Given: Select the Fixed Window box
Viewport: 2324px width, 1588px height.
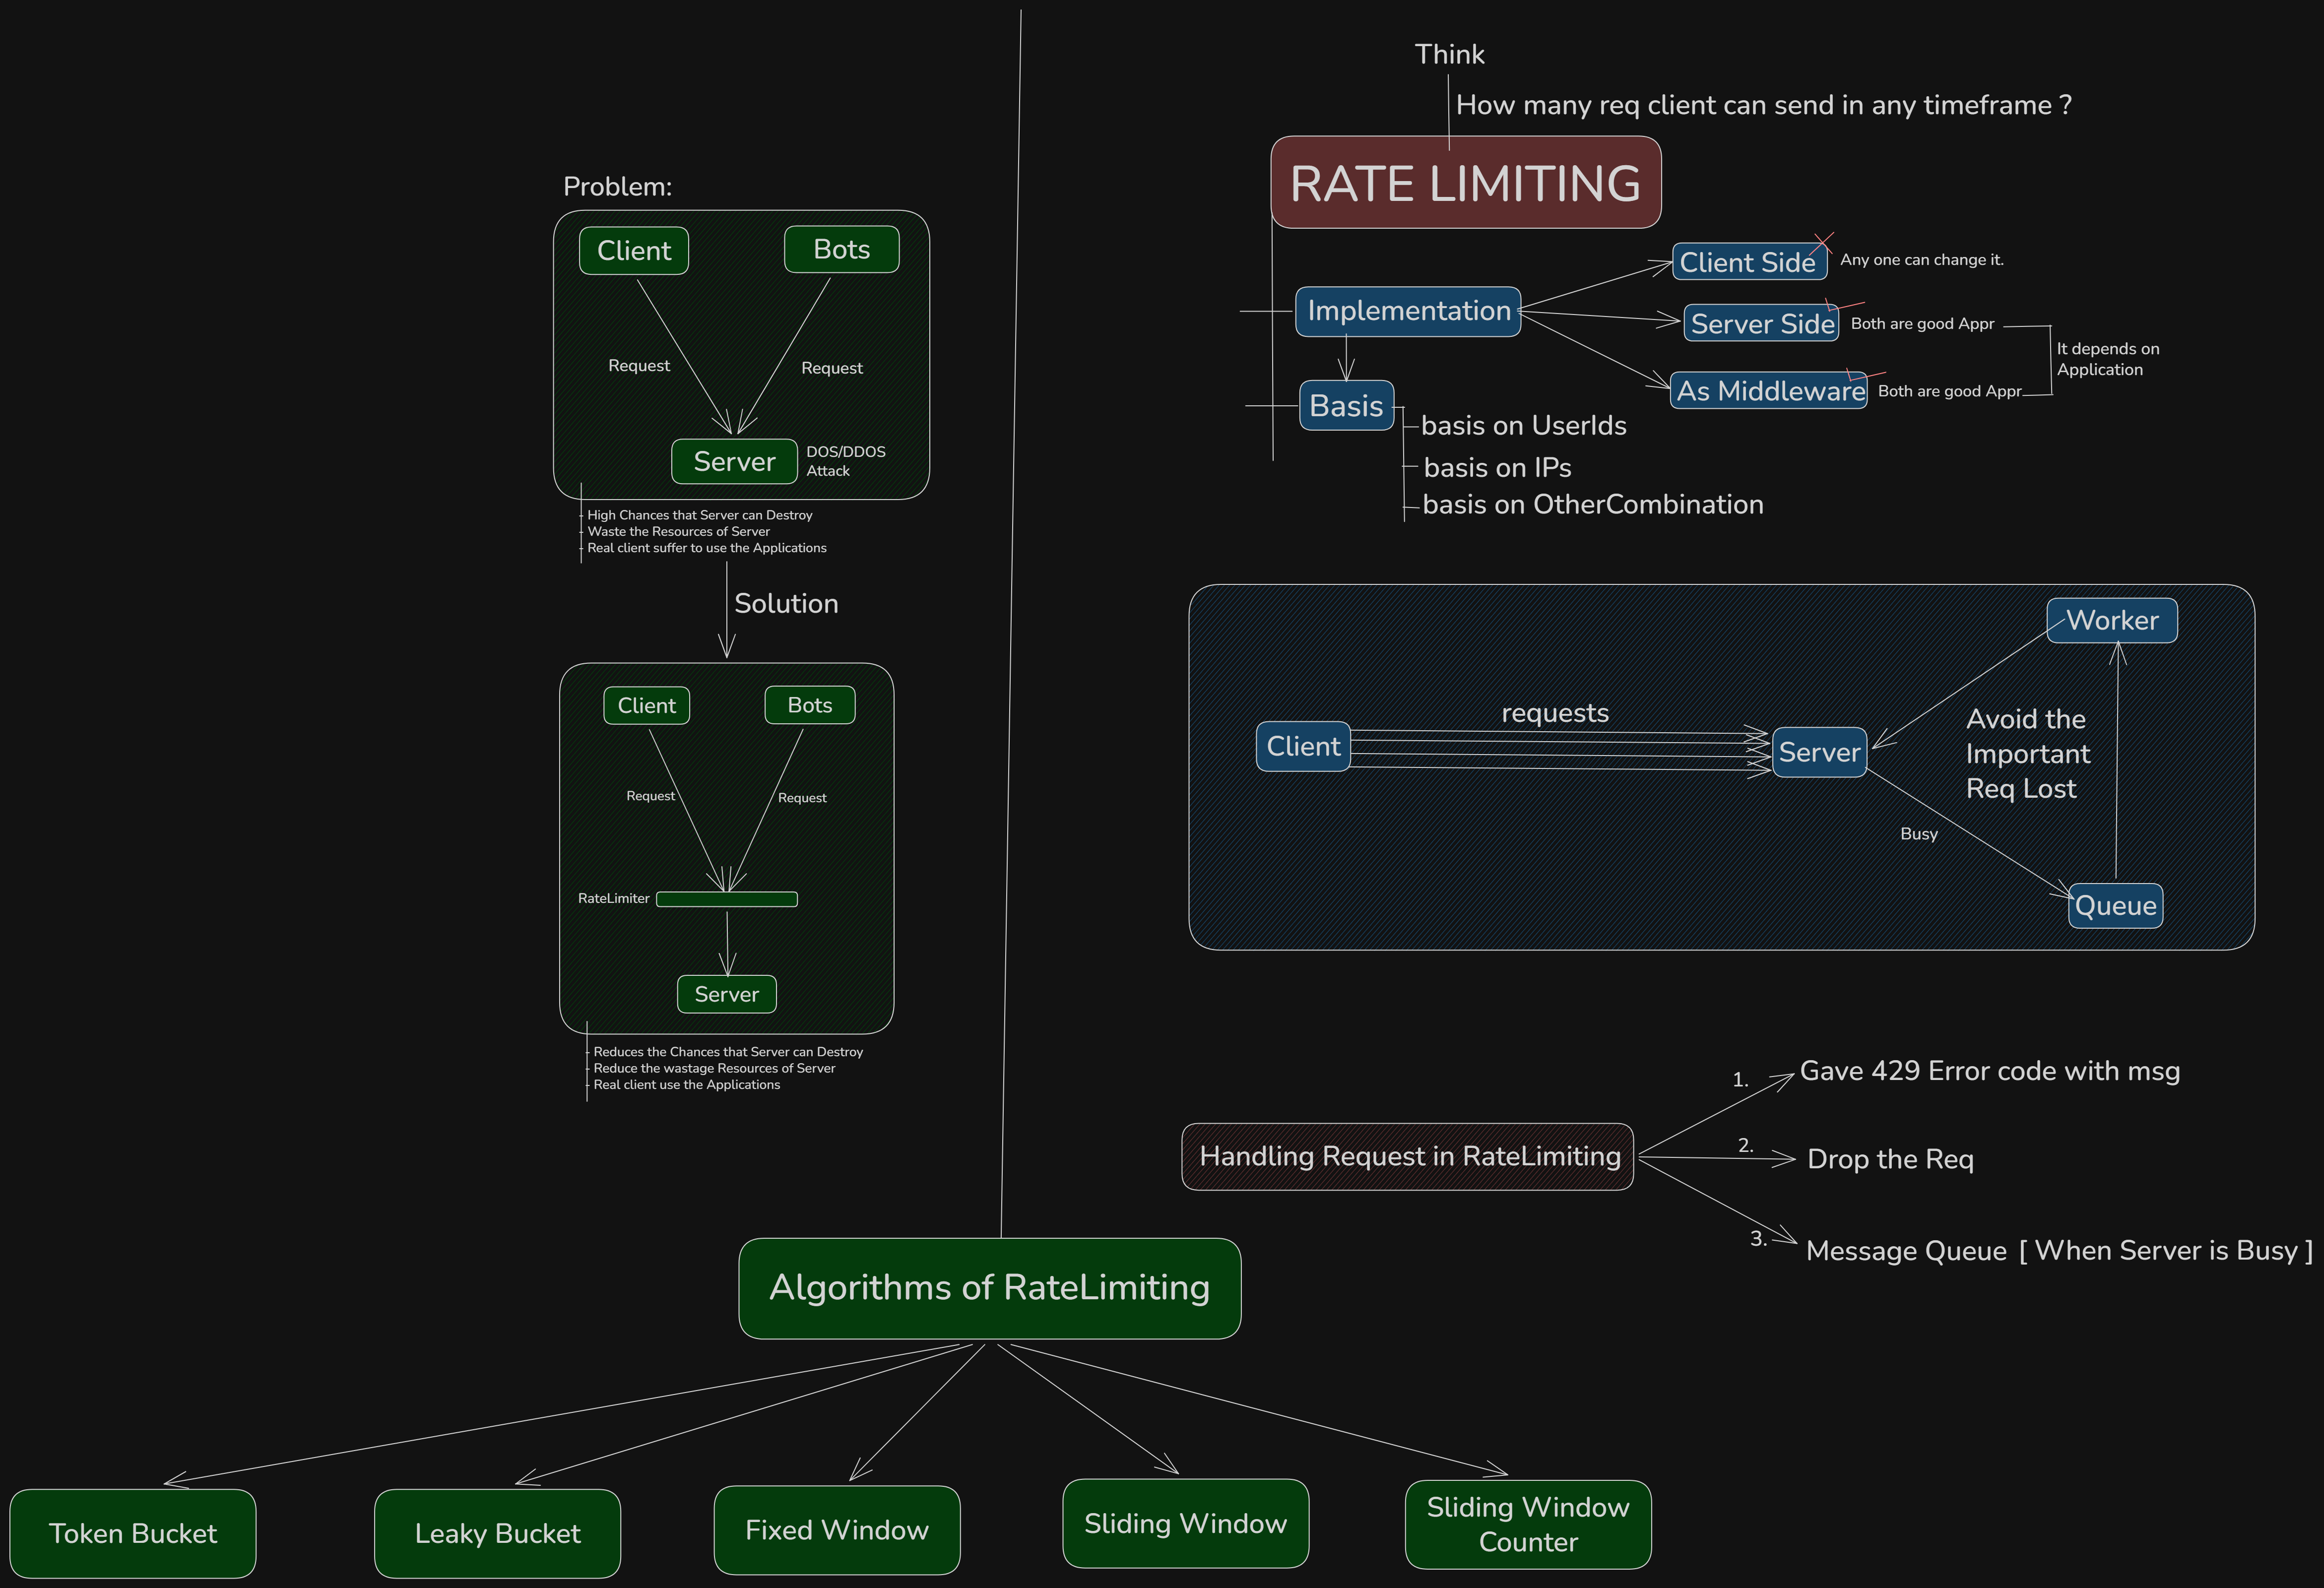Looking at the screenshot, I should [x=837, y=1530].
